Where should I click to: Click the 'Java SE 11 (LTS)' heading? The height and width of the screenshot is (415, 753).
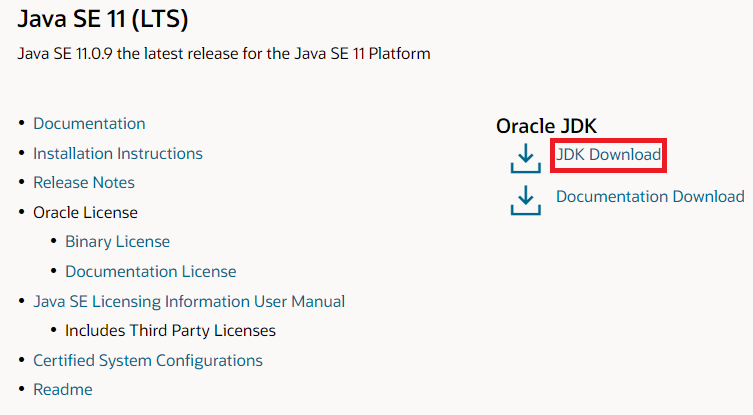click(103, 19)
